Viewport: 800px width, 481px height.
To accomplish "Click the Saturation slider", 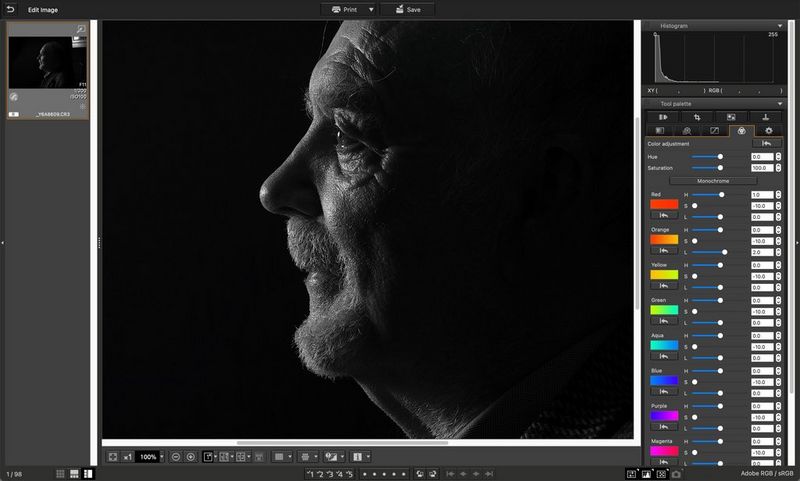I will click(x=720, y=168).
